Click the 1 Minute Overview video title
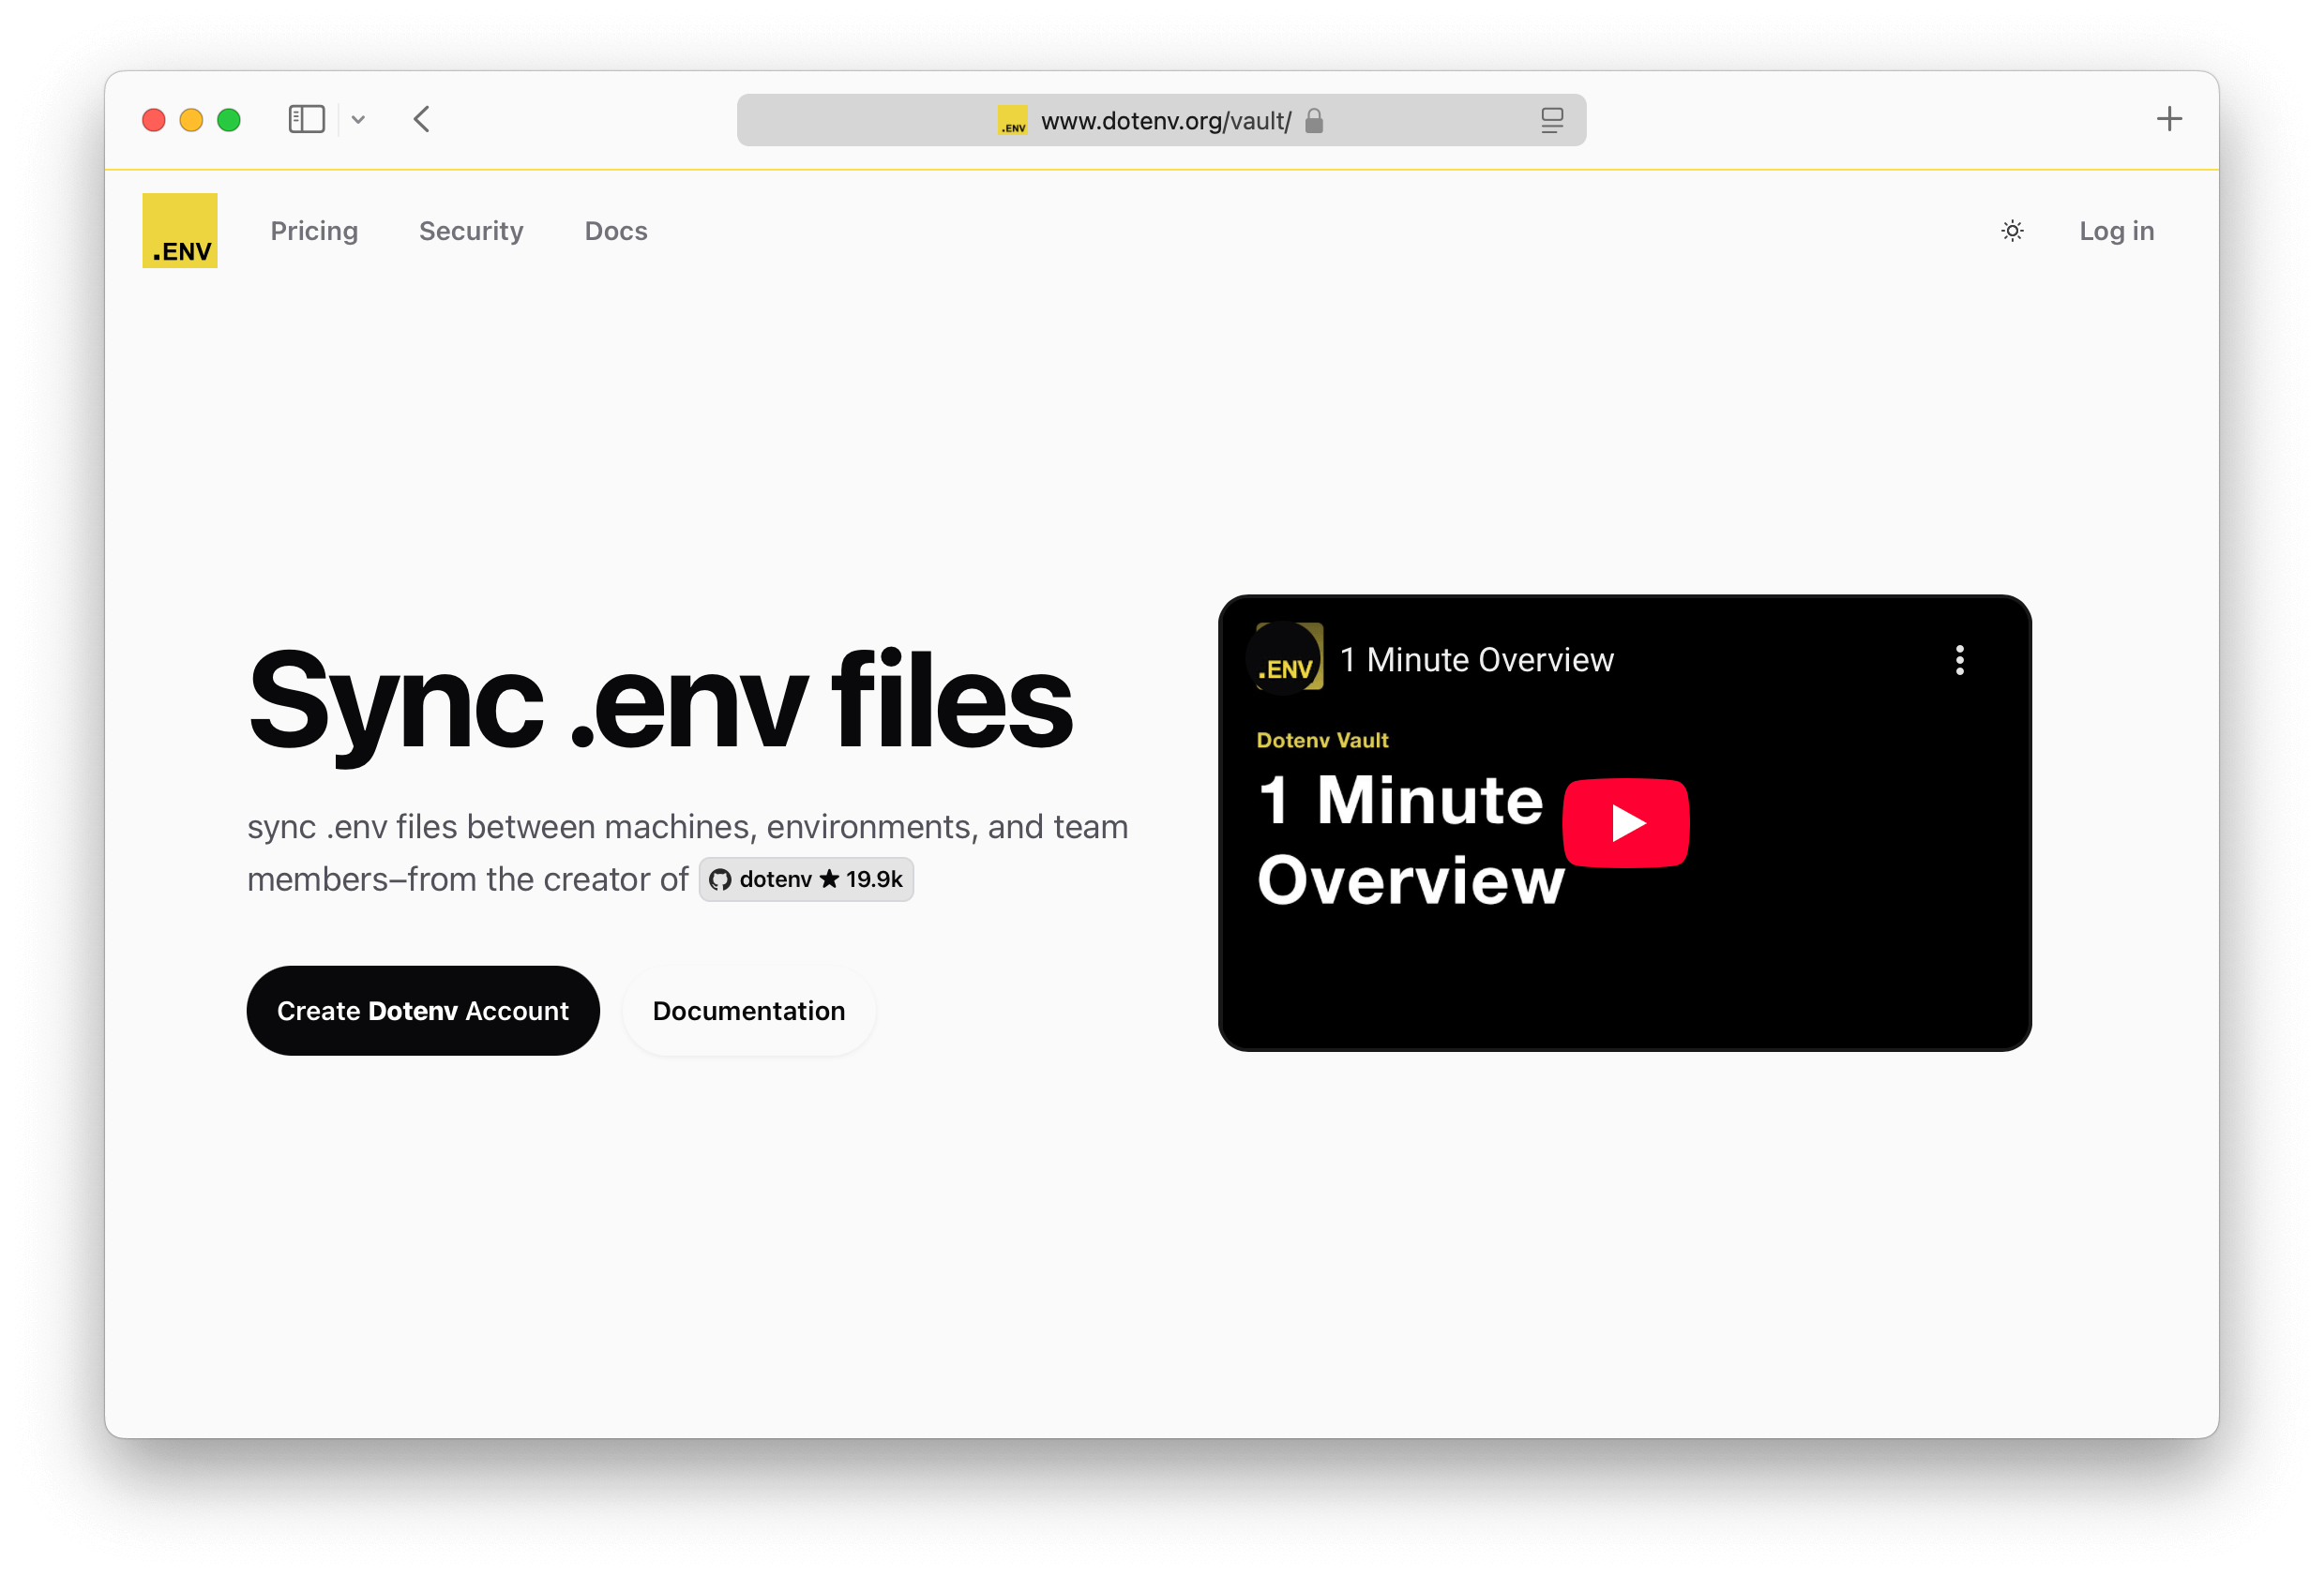Screen dimensions: 2324x1577 [x=1476, y=660]
